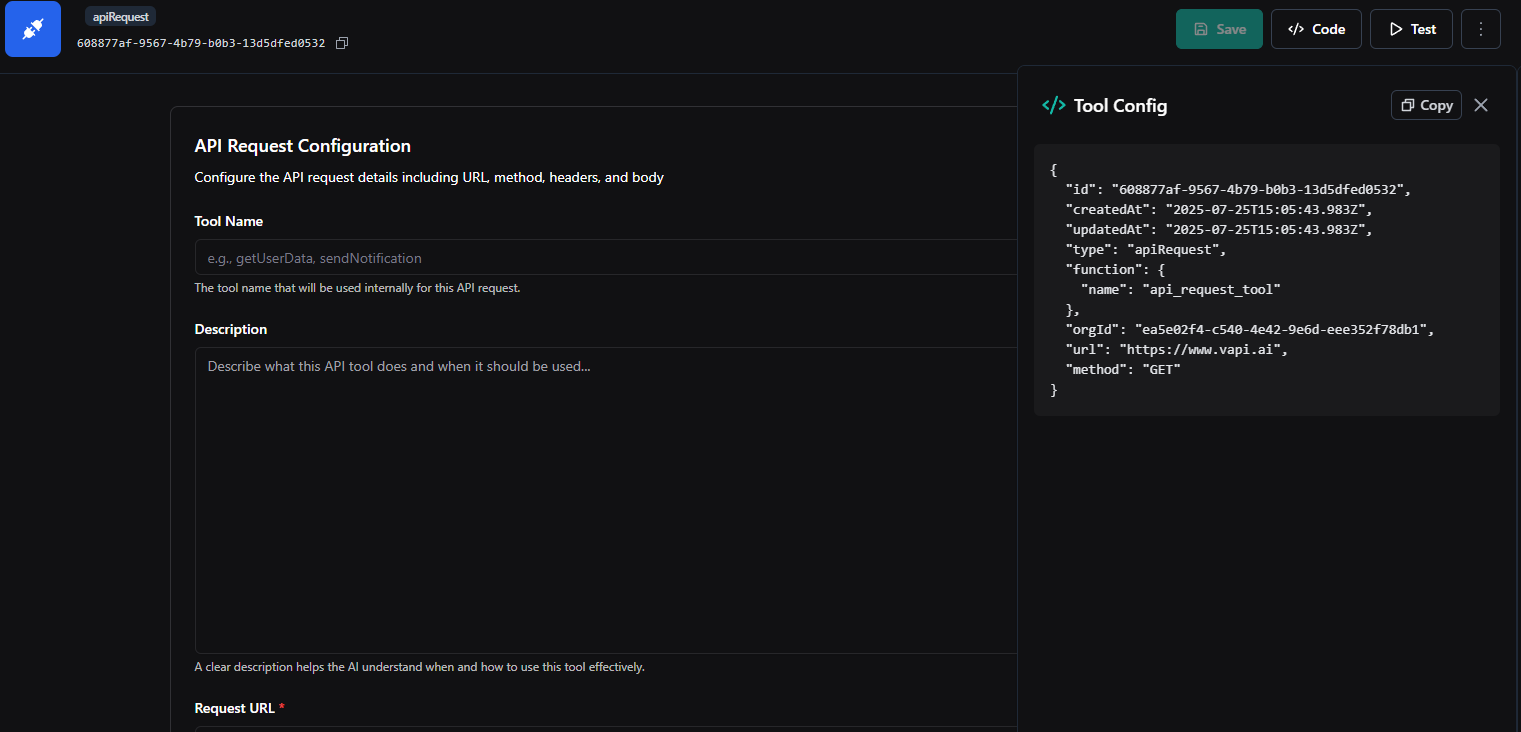This screenshot has height=732, width=1521.
Task: Click the Tool Config code brackets icon
Action: pos(1053,105)
